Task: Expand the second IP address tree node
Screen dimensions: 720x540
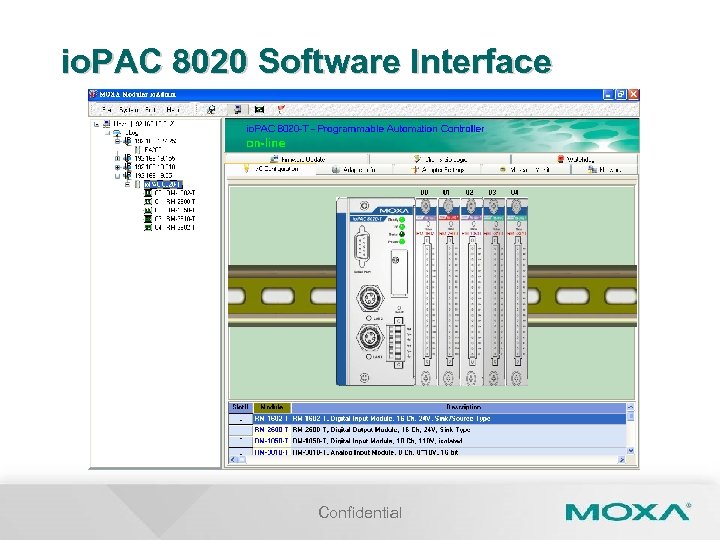Action: point(118,158)
